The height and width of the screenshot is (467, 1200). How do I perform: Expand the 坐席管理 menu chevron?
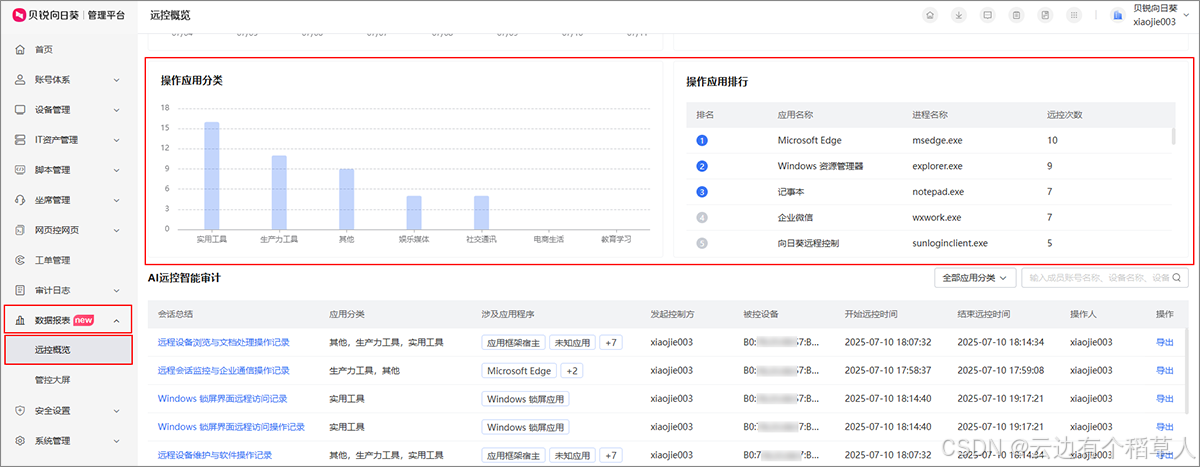tap(116, 199)
